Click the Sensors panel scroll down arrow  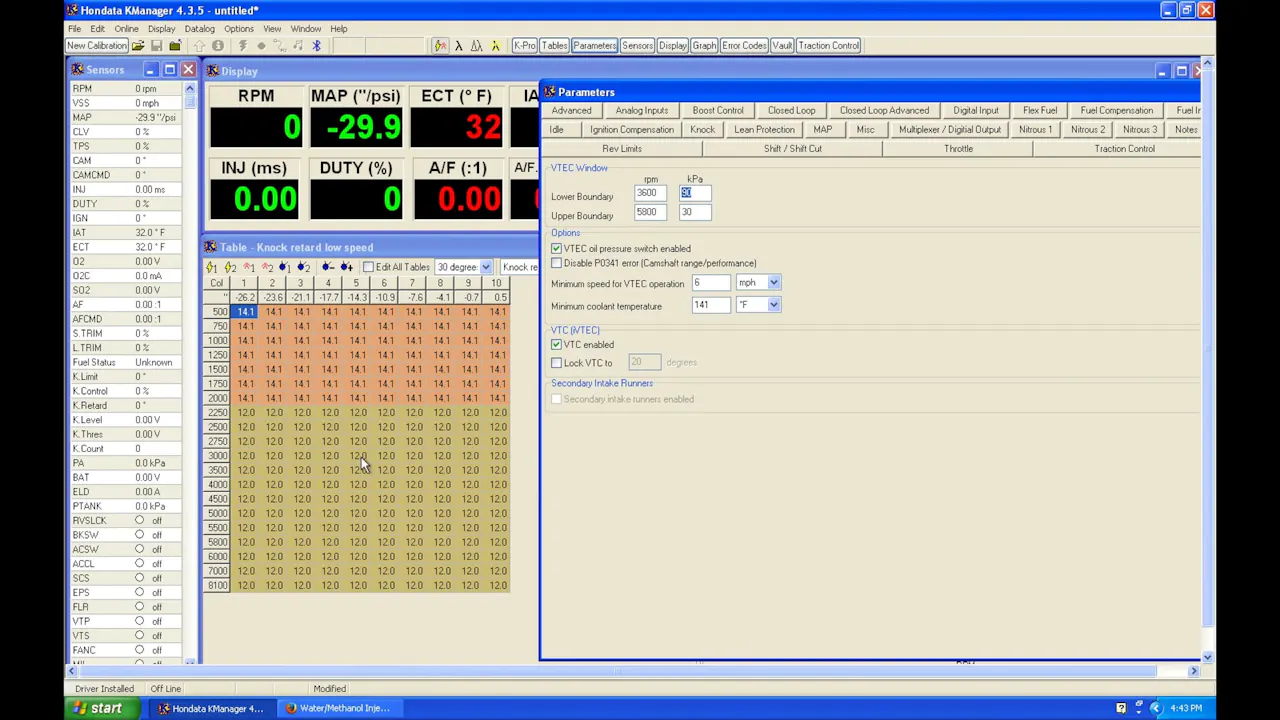189,661
